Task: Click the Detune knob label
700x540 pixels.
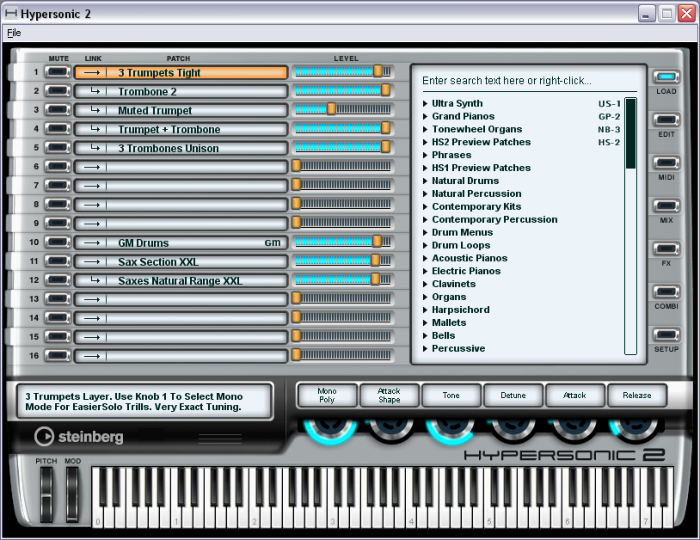Action: point(513,395)
